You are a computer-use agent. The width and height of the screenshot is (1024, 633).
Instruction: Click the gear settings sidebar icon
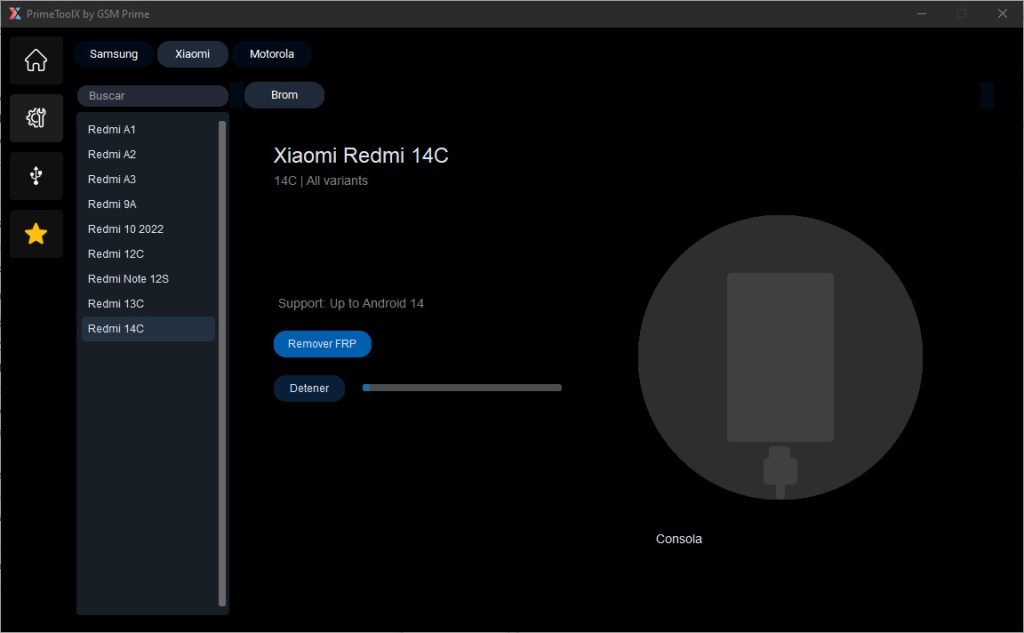coord(36,118)
